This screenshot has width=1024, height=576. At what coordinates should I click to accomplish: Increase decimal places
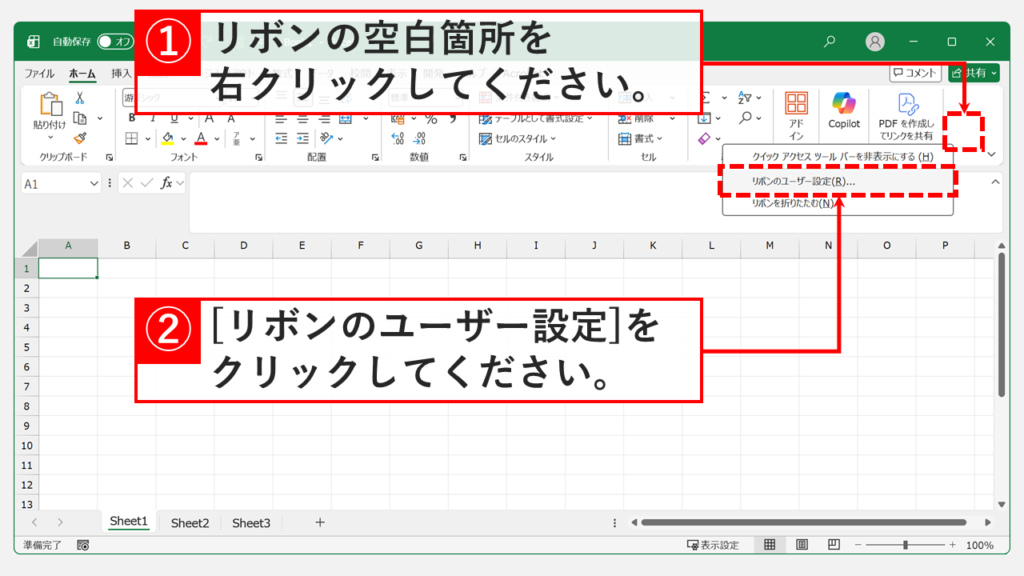[397, 138]
